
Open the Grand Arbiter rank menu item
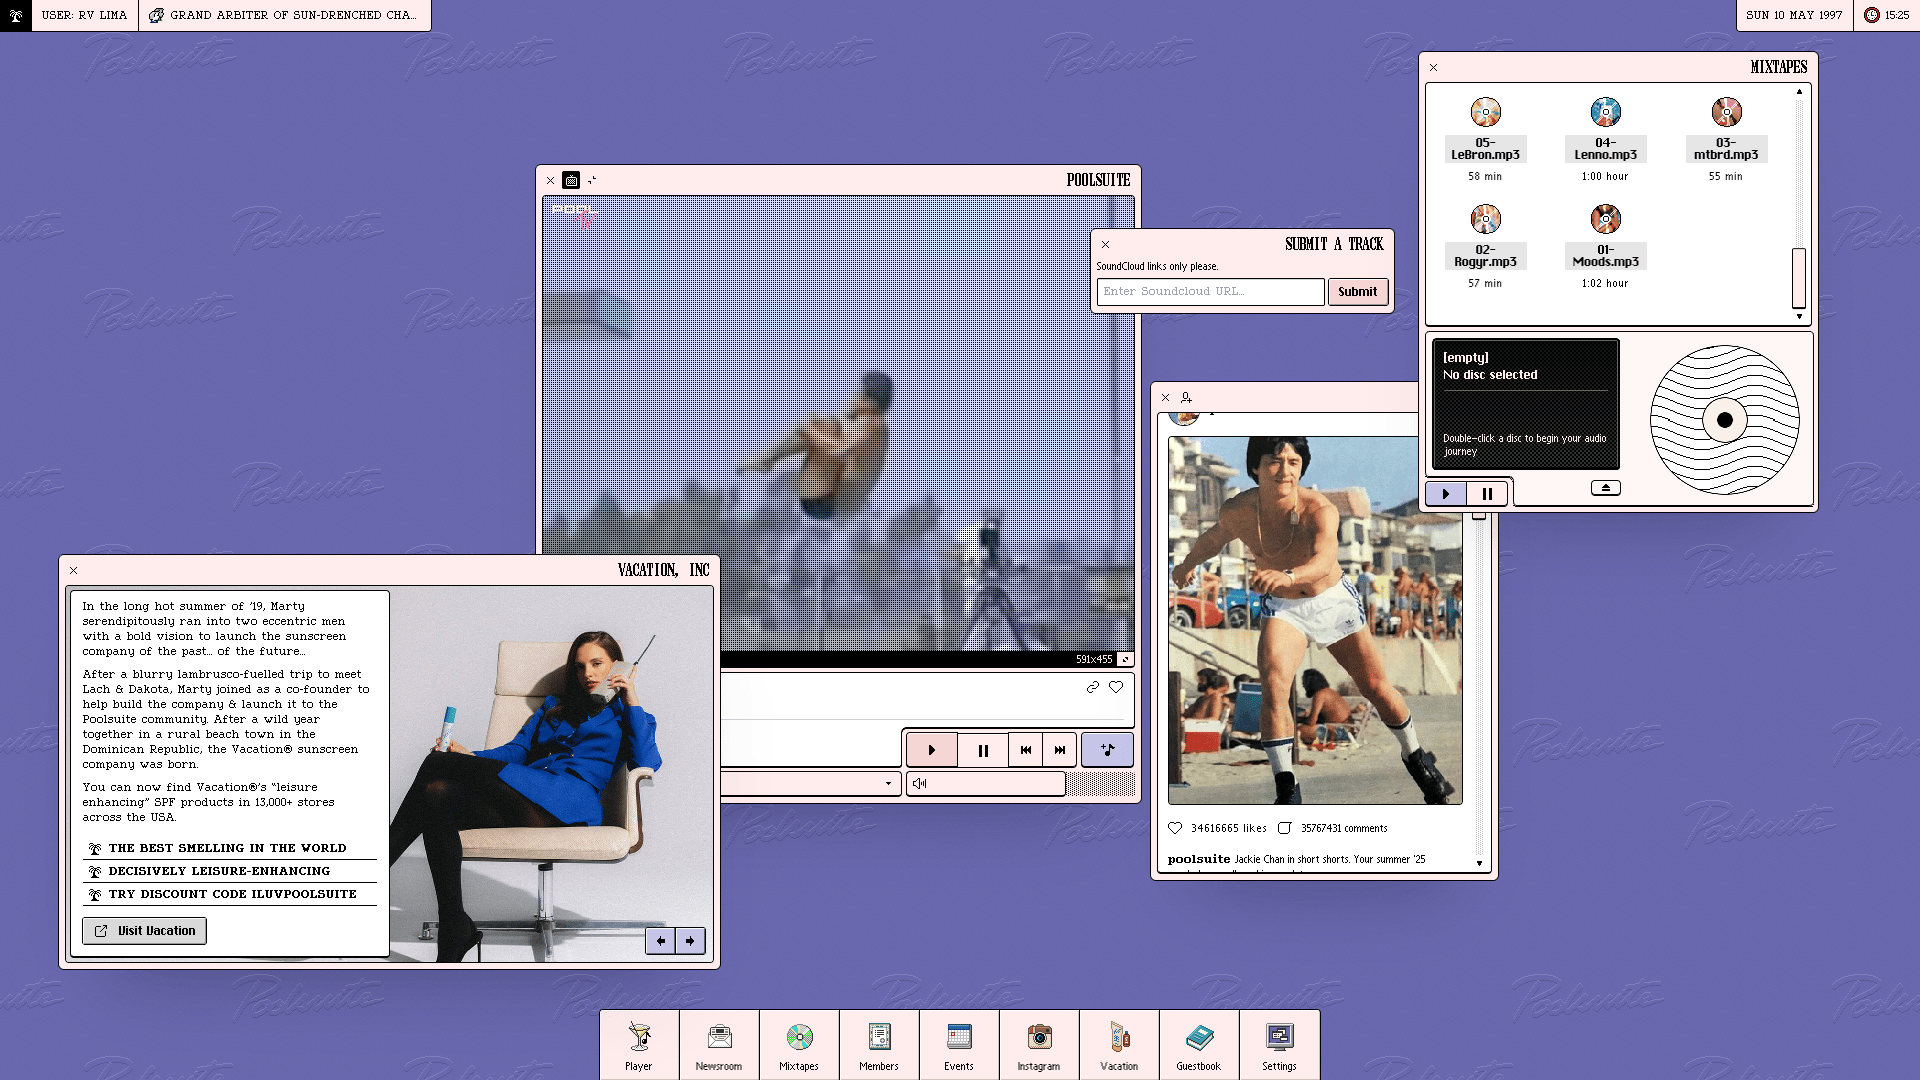click(x=285, y=15)
